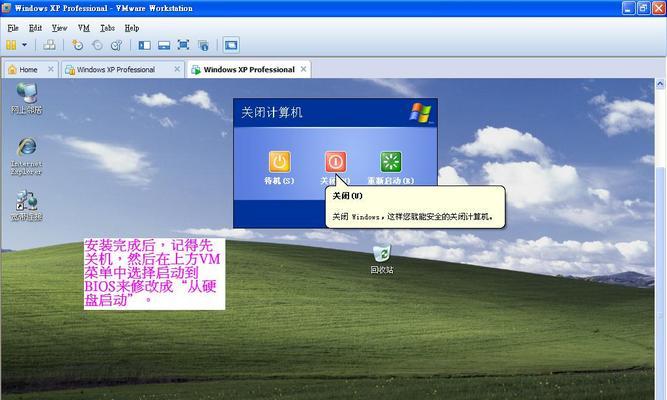Open the power options dropdown arrow
Screen dimensions: 667x400
(x=24, y=45)
